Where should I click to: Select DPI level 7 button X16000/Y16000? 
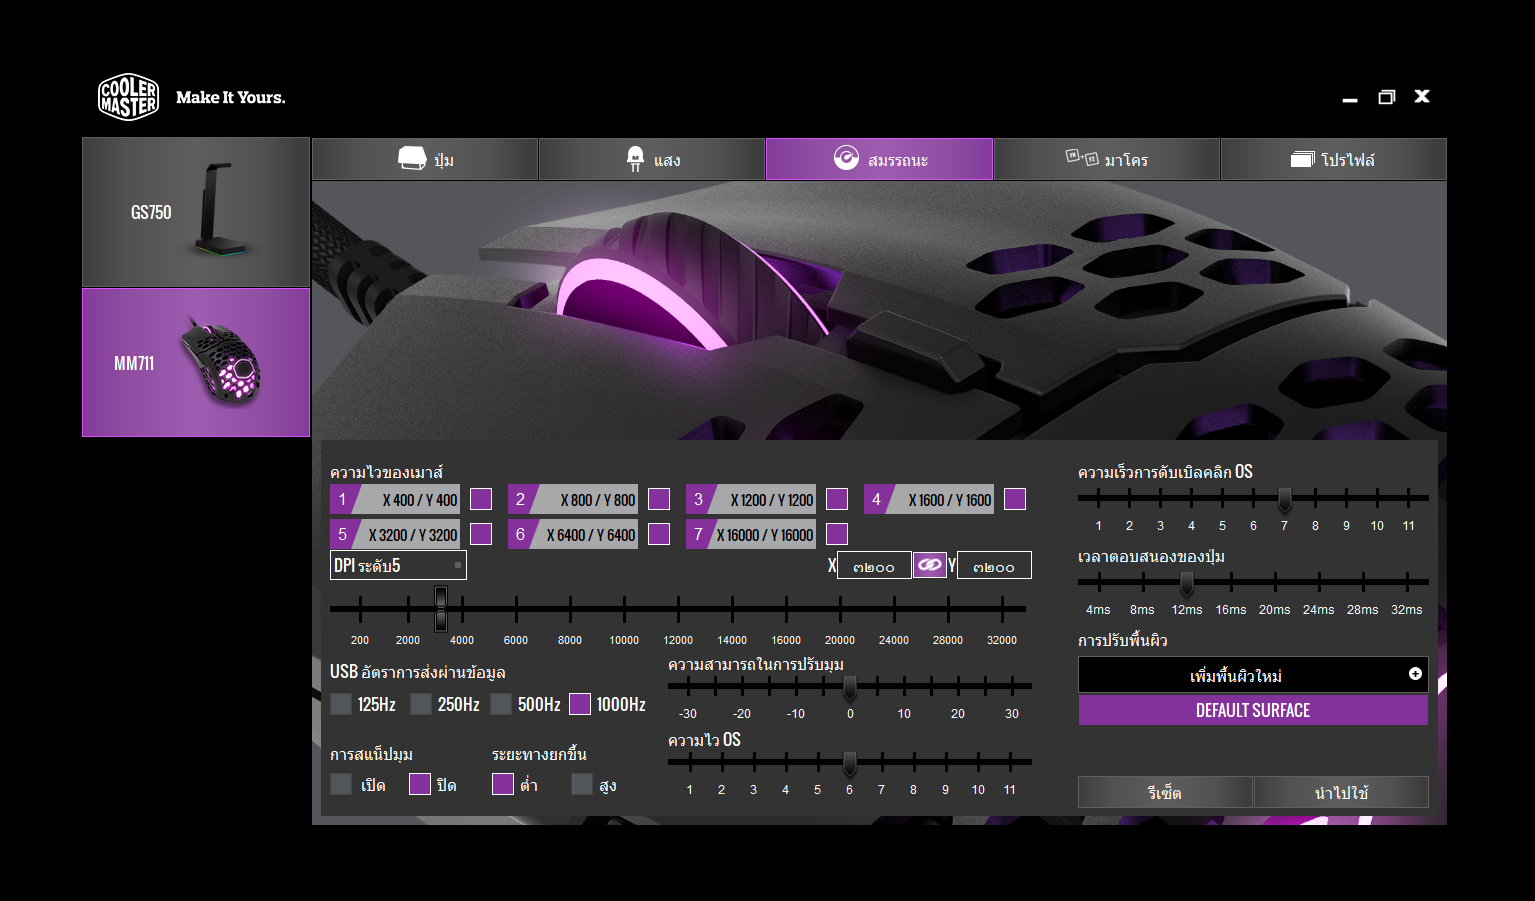click(751, 534)
